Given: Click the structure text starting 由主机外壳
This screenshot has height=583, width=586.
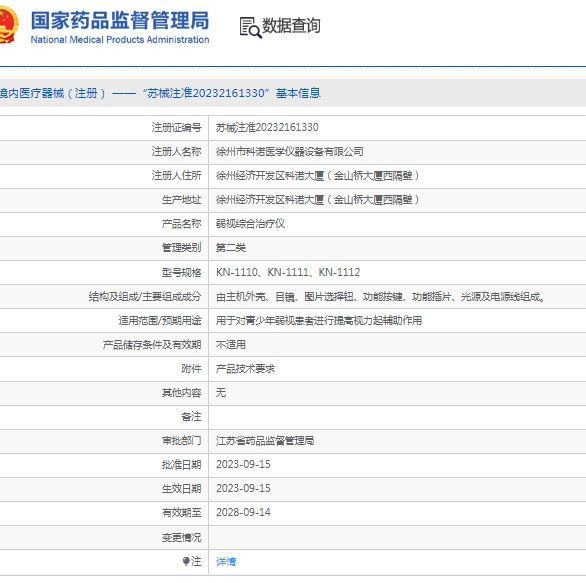Looking at the screenshot, I should click(x=380, y=297).
